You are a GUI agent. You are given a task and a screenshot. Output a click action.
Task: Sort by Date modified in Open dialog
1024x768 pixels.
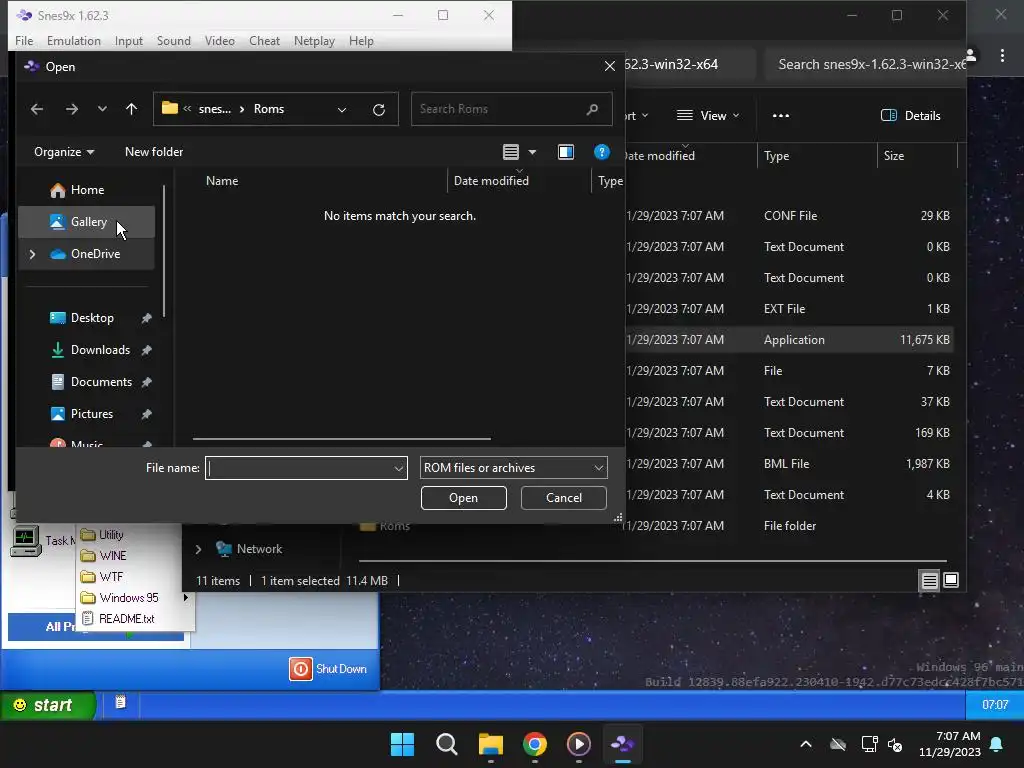click(491, 181)
